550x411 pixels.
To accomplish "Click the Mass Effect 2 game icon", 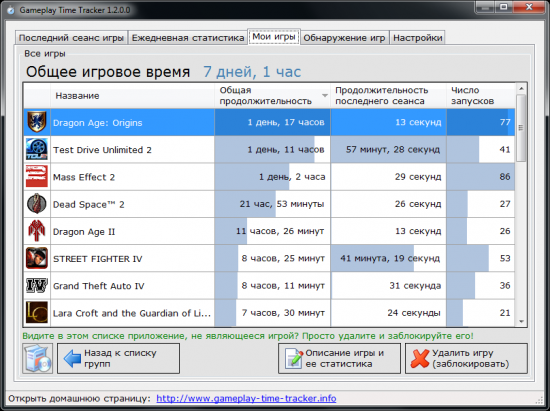I will (37, 176).
